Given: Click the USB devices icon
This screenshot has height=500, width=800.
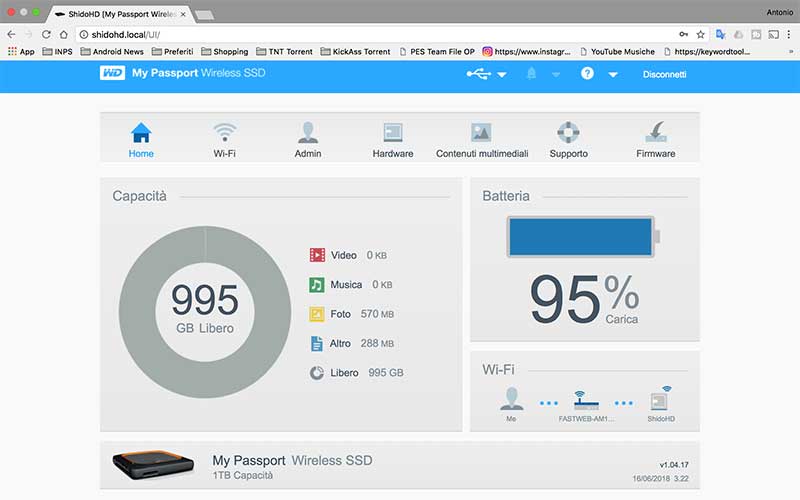Looking at the screenshot, I should point(478,74).
